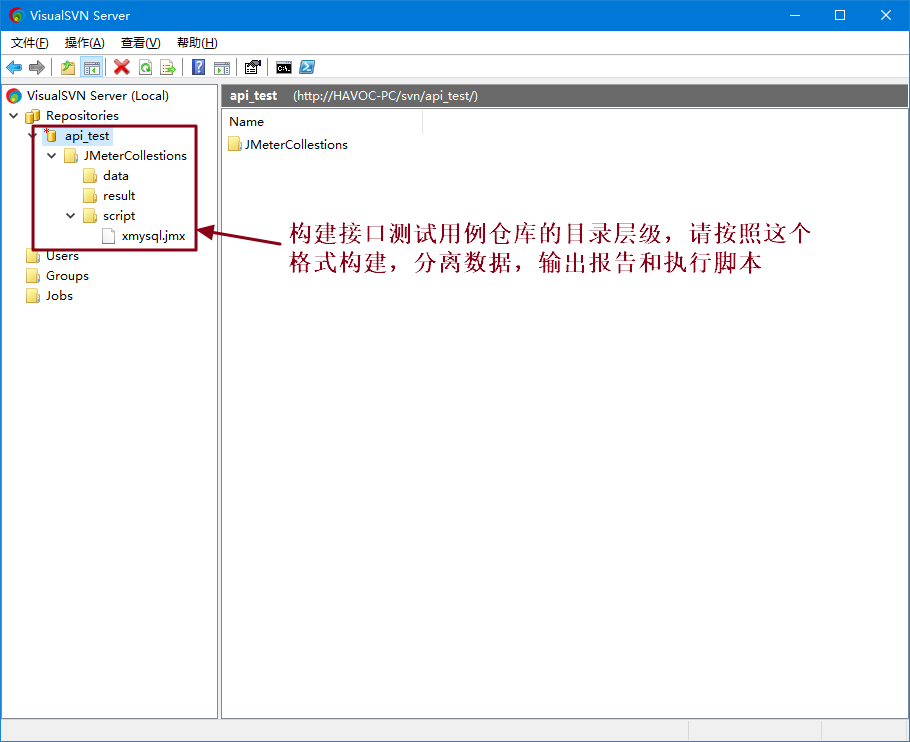Screen dimensions: 910x742
Task: Click the repository URL in the header bar
Action: pos(385,96)
